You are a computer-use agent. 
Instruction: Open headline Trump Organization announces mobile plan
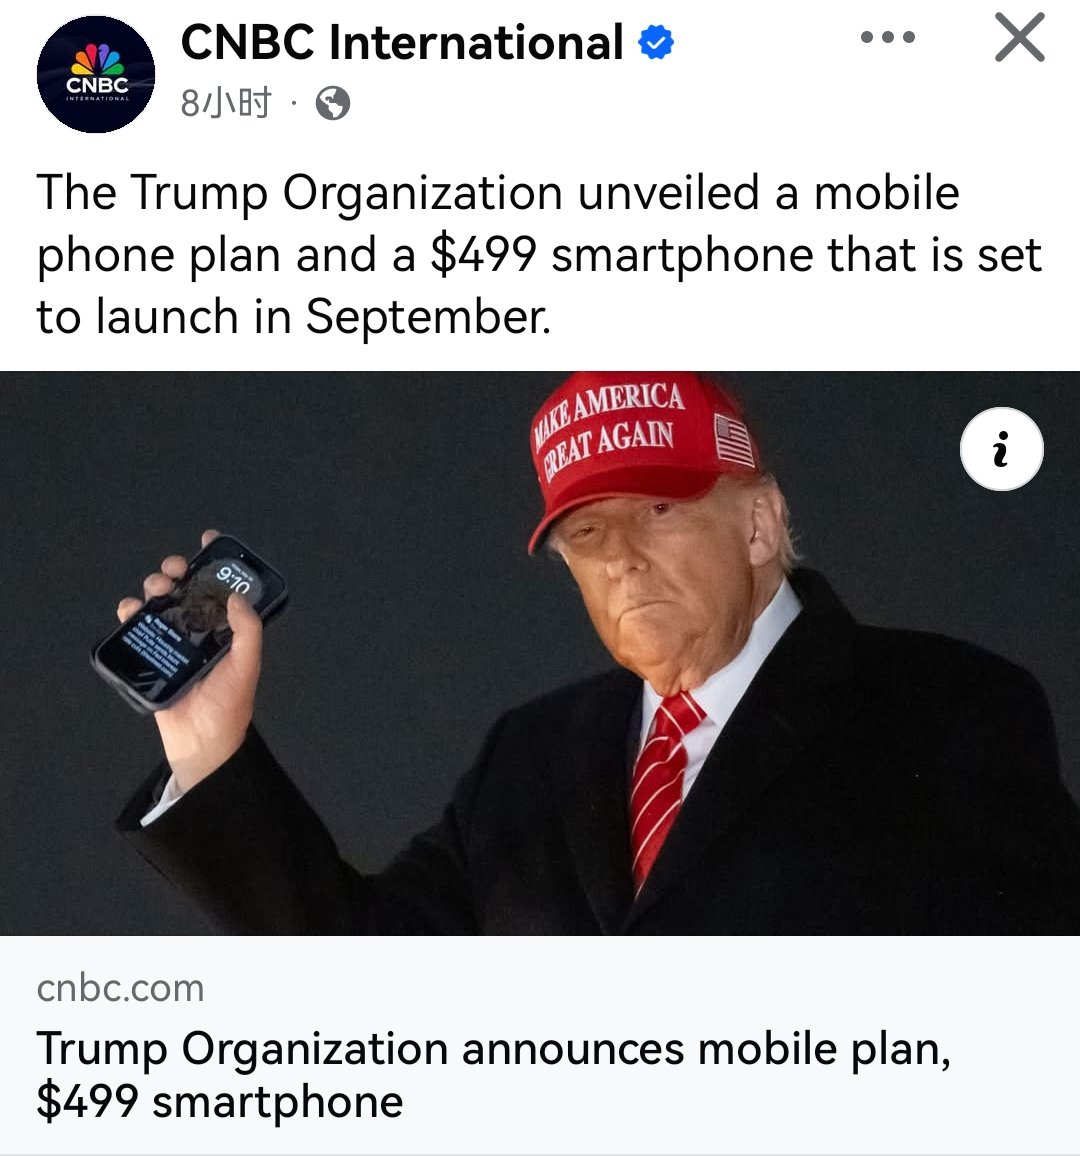(x=493, y=1048)
